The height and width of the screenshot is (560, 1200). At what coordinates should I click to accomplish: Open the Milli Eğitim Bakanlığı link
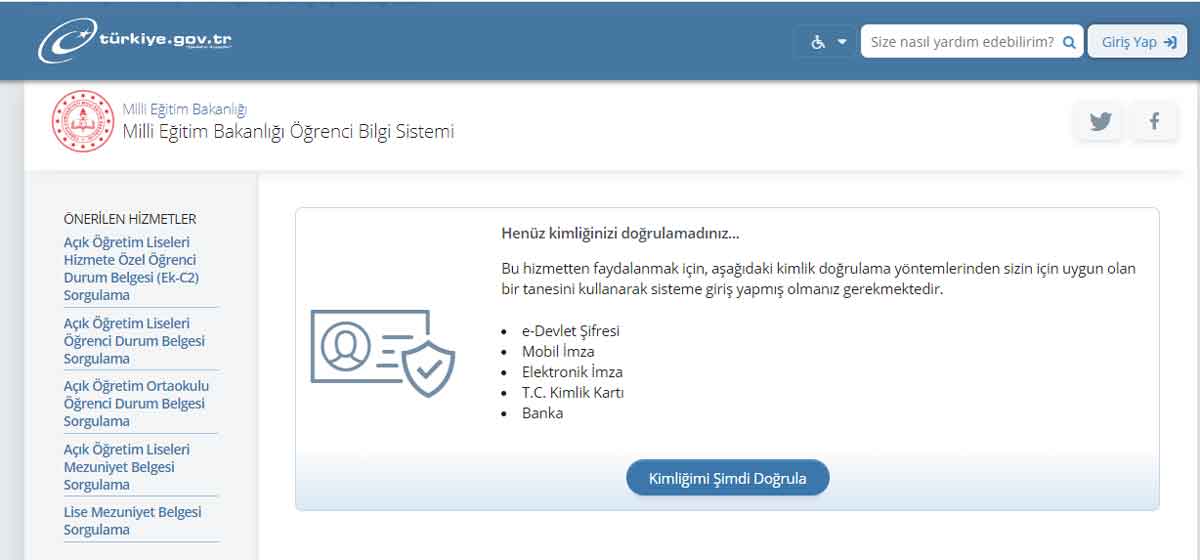point(184,109)
